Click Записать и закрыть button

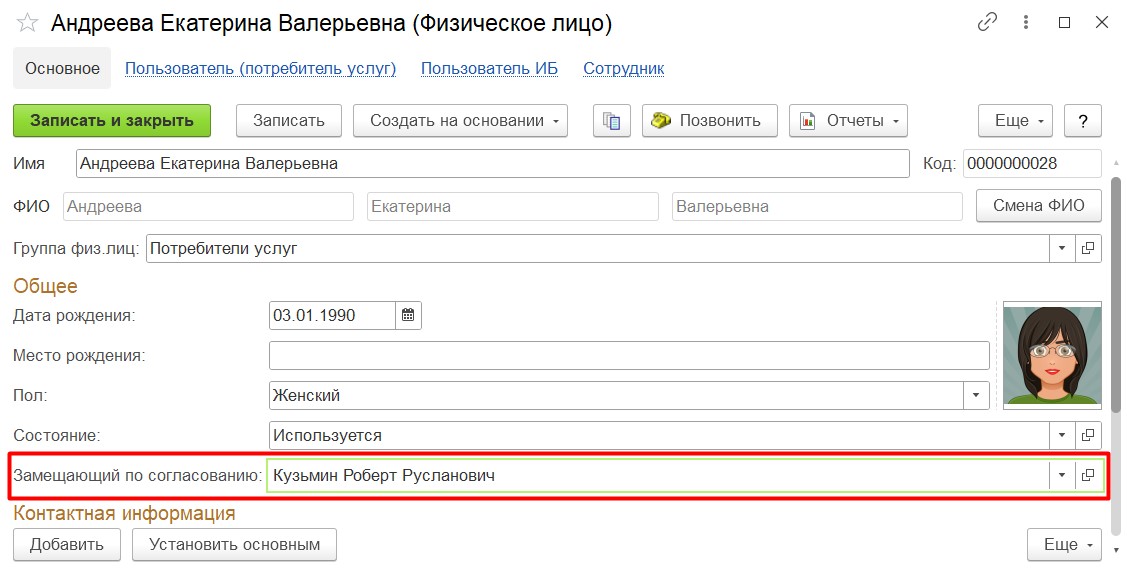(112, 121)
